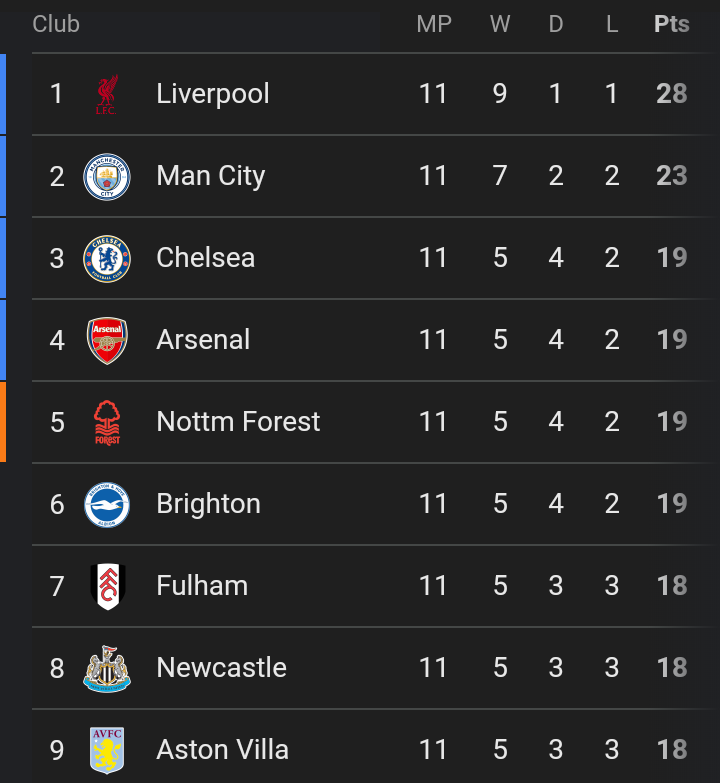The width and height of the screenshot is (720, 783).
Task: Select Liverpool's 28 points value
Action: [672, 94]
